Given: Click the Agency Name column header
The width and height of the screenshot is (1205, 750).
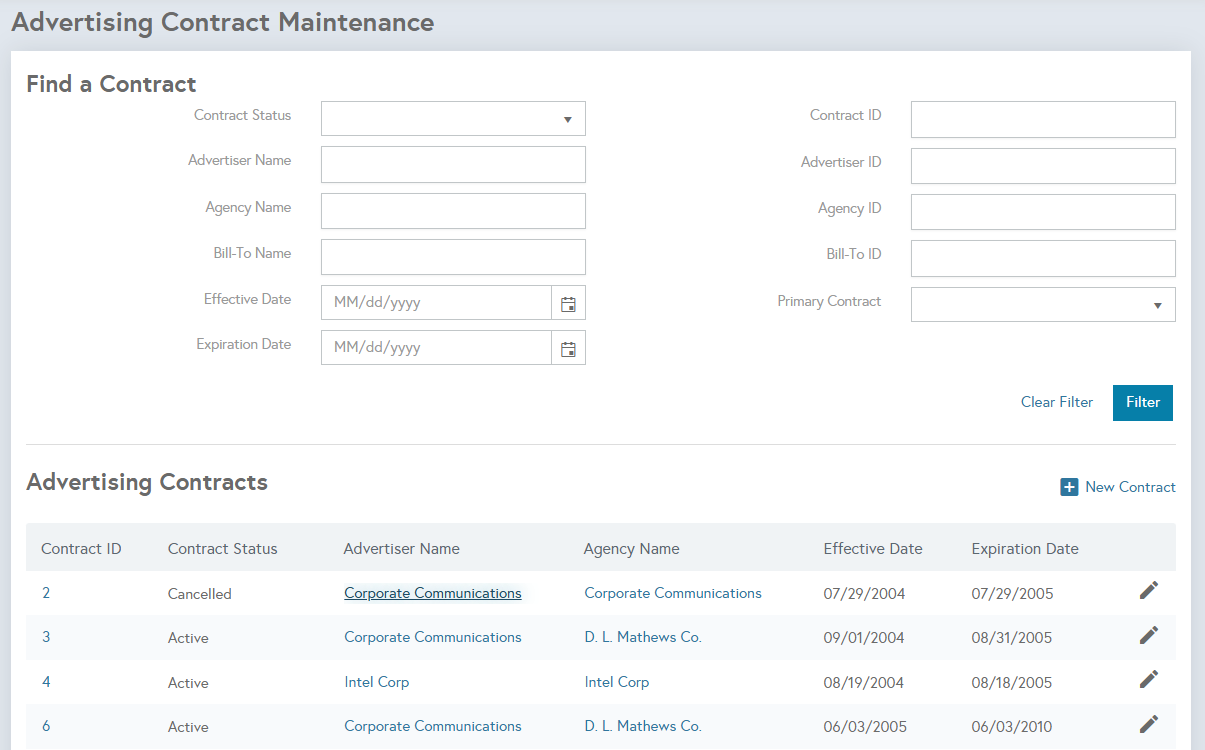Looking at the screenshot, I should [632, 548].
